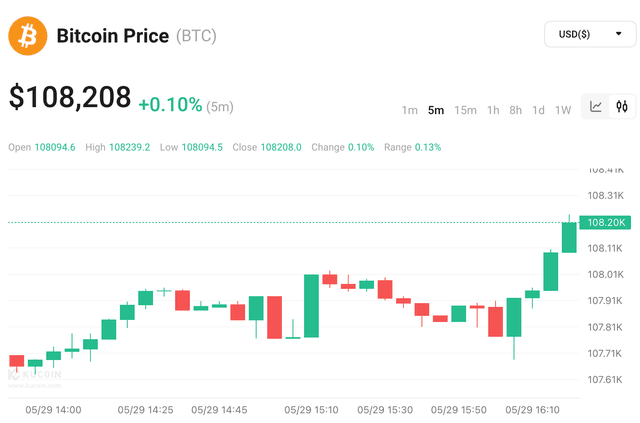Click the large red candle before 15:00
The image size is (640, 423).
pyautogui.click(x=274, y=317)
